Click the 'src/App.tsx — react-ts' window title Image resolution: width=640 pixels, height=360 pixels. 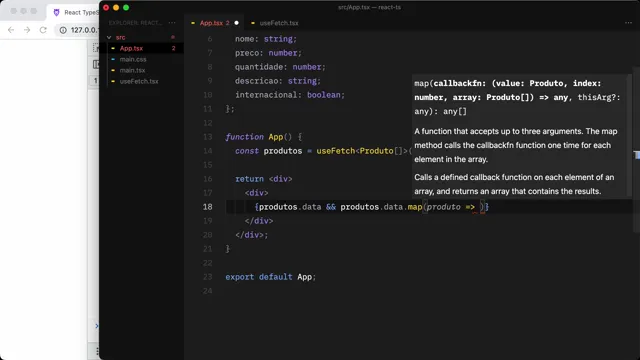coord(369,7)
